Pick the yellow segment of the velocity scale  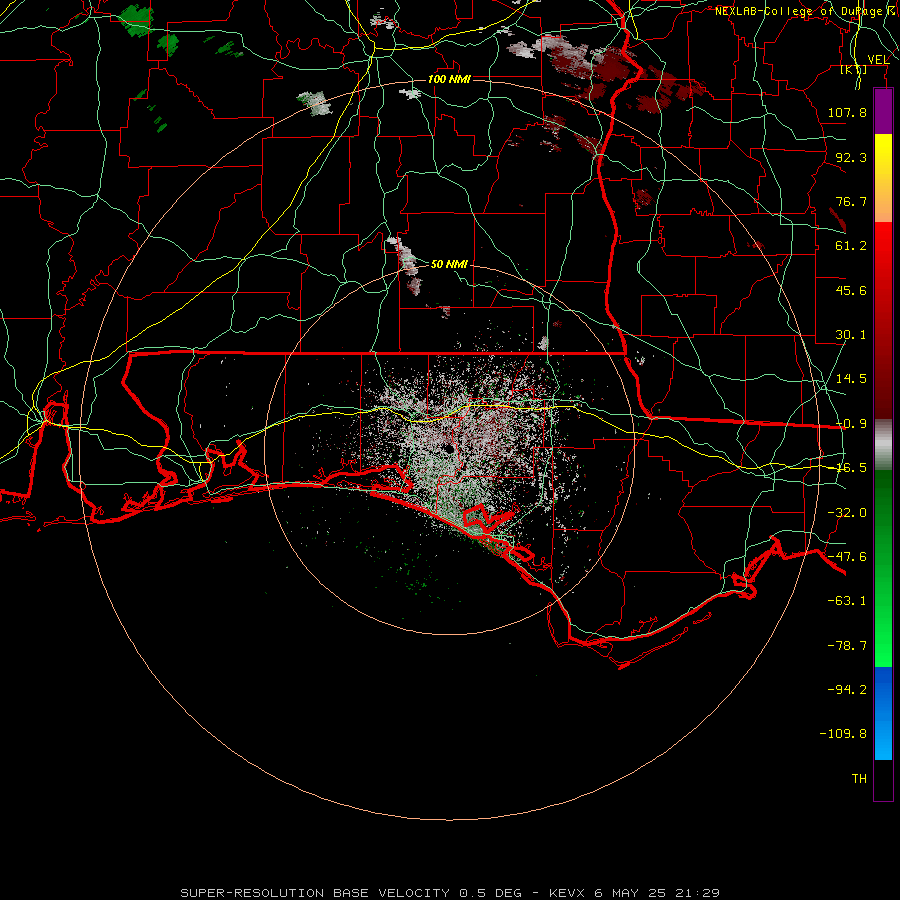(883, 157)
